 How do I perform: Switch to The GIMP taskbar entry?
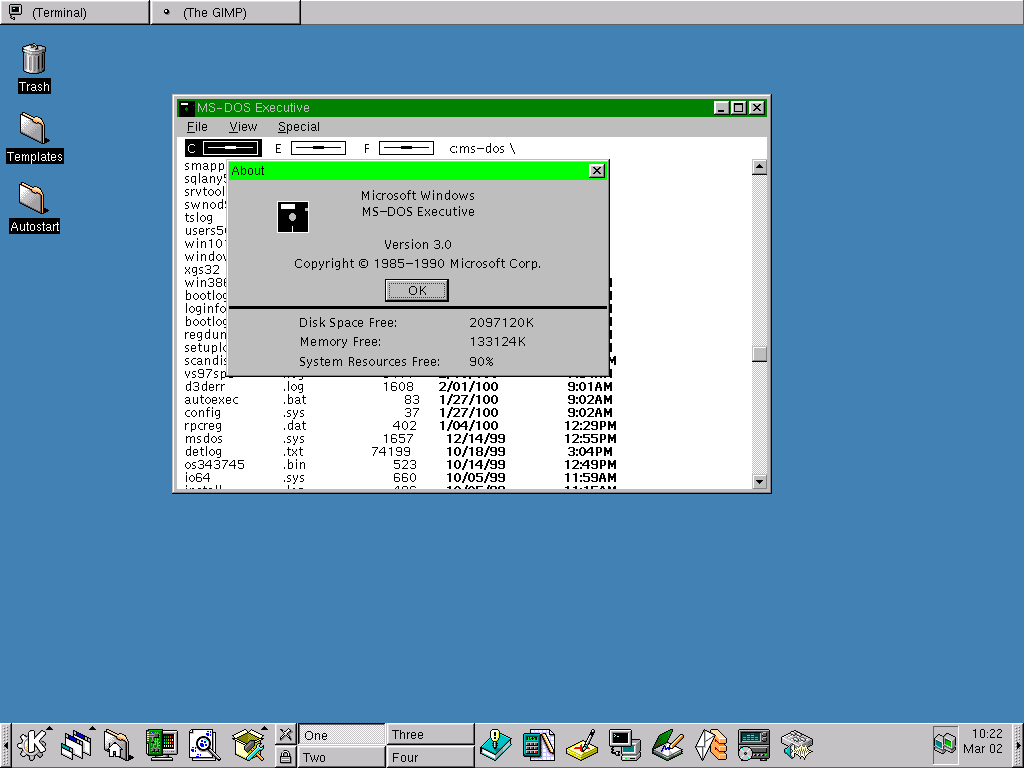(225, 12)
